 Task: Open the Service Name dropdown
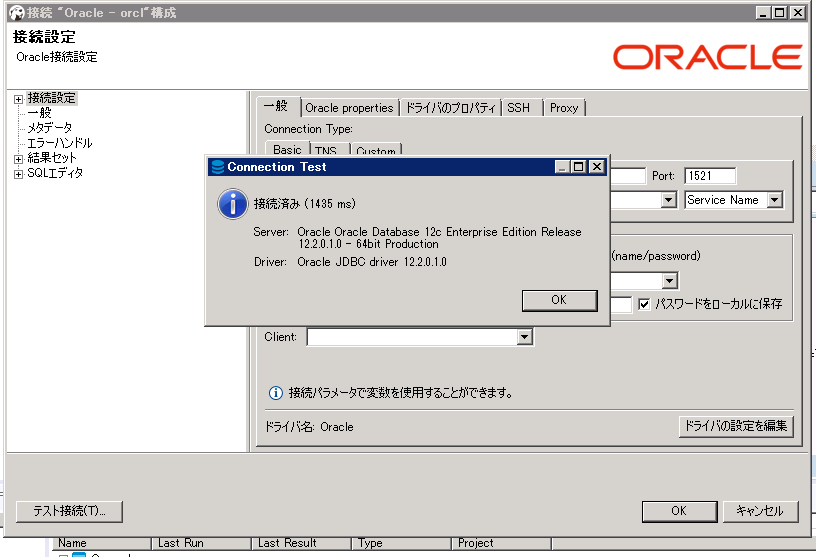(775, 200)
